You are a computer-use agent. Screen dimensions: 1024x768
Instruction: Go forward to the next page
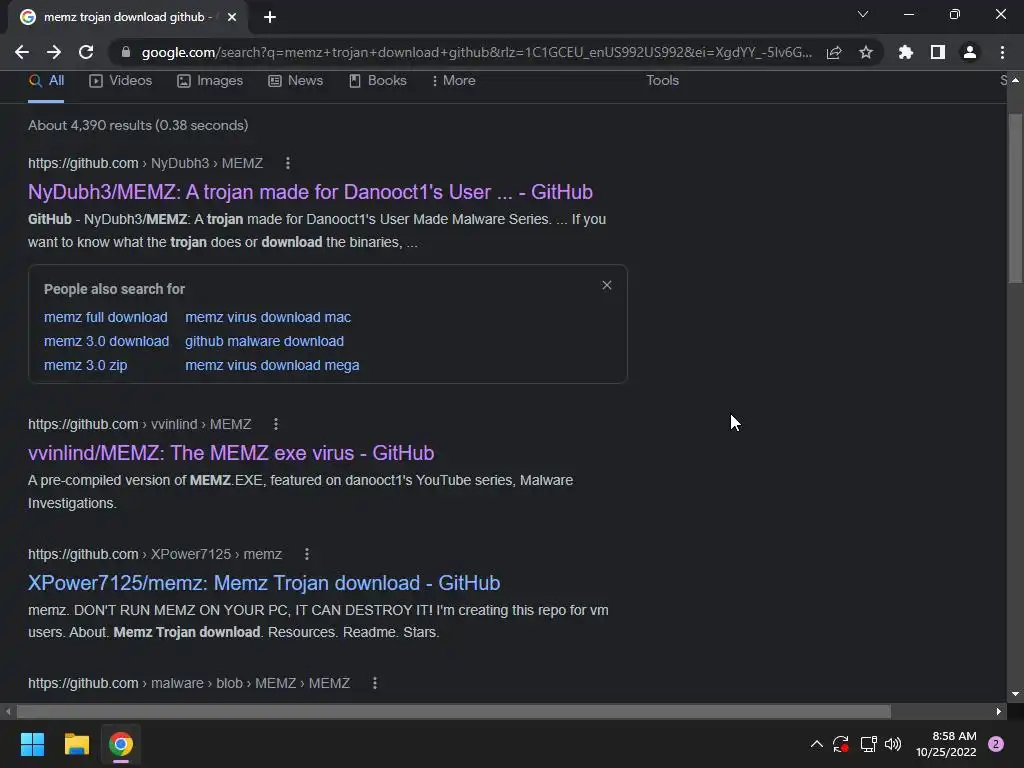[54, 52]
